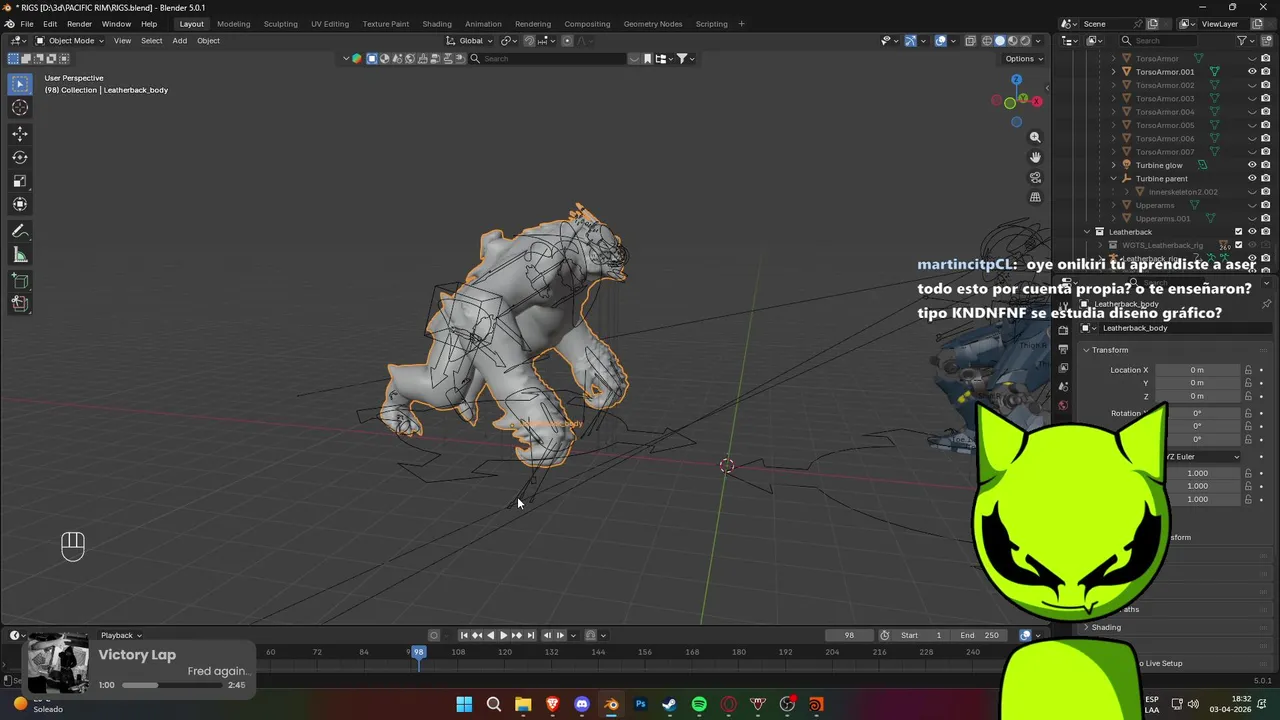Open the Edit menu
This screenshot has height=720, width=1280.
pyautogui.click(x=50, y=24)
